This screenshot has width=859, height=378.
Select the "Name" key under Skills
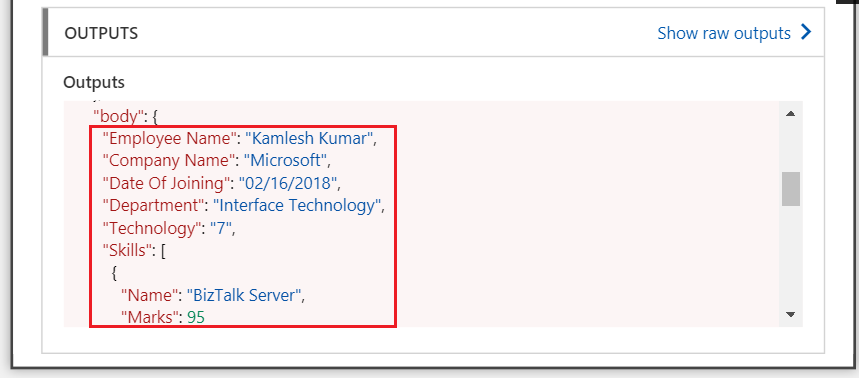(x=150, y=296)
